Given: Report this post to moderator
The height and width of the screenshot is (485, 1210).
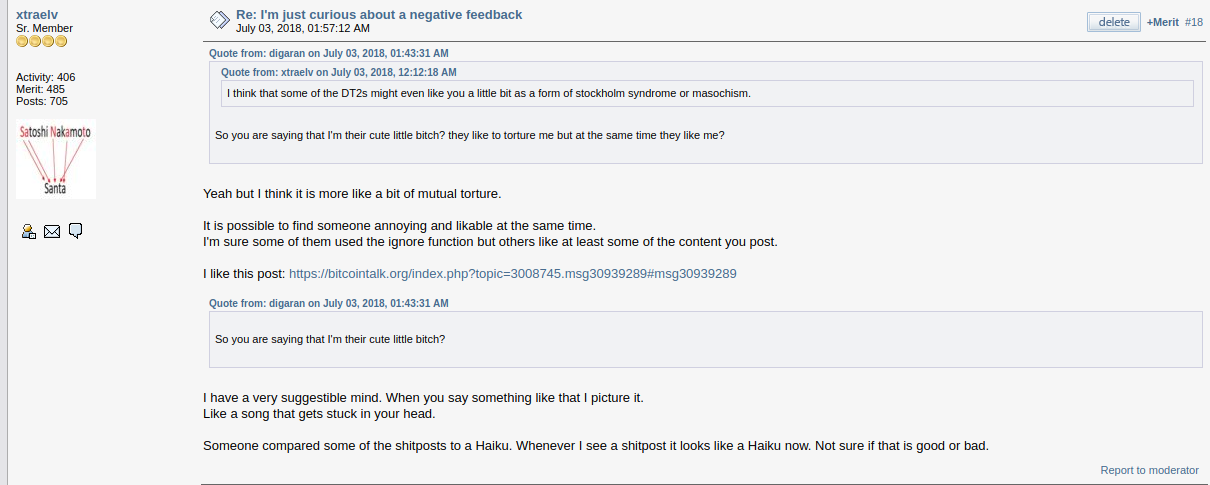Looking at the screenshot, I should [1149, 470].
